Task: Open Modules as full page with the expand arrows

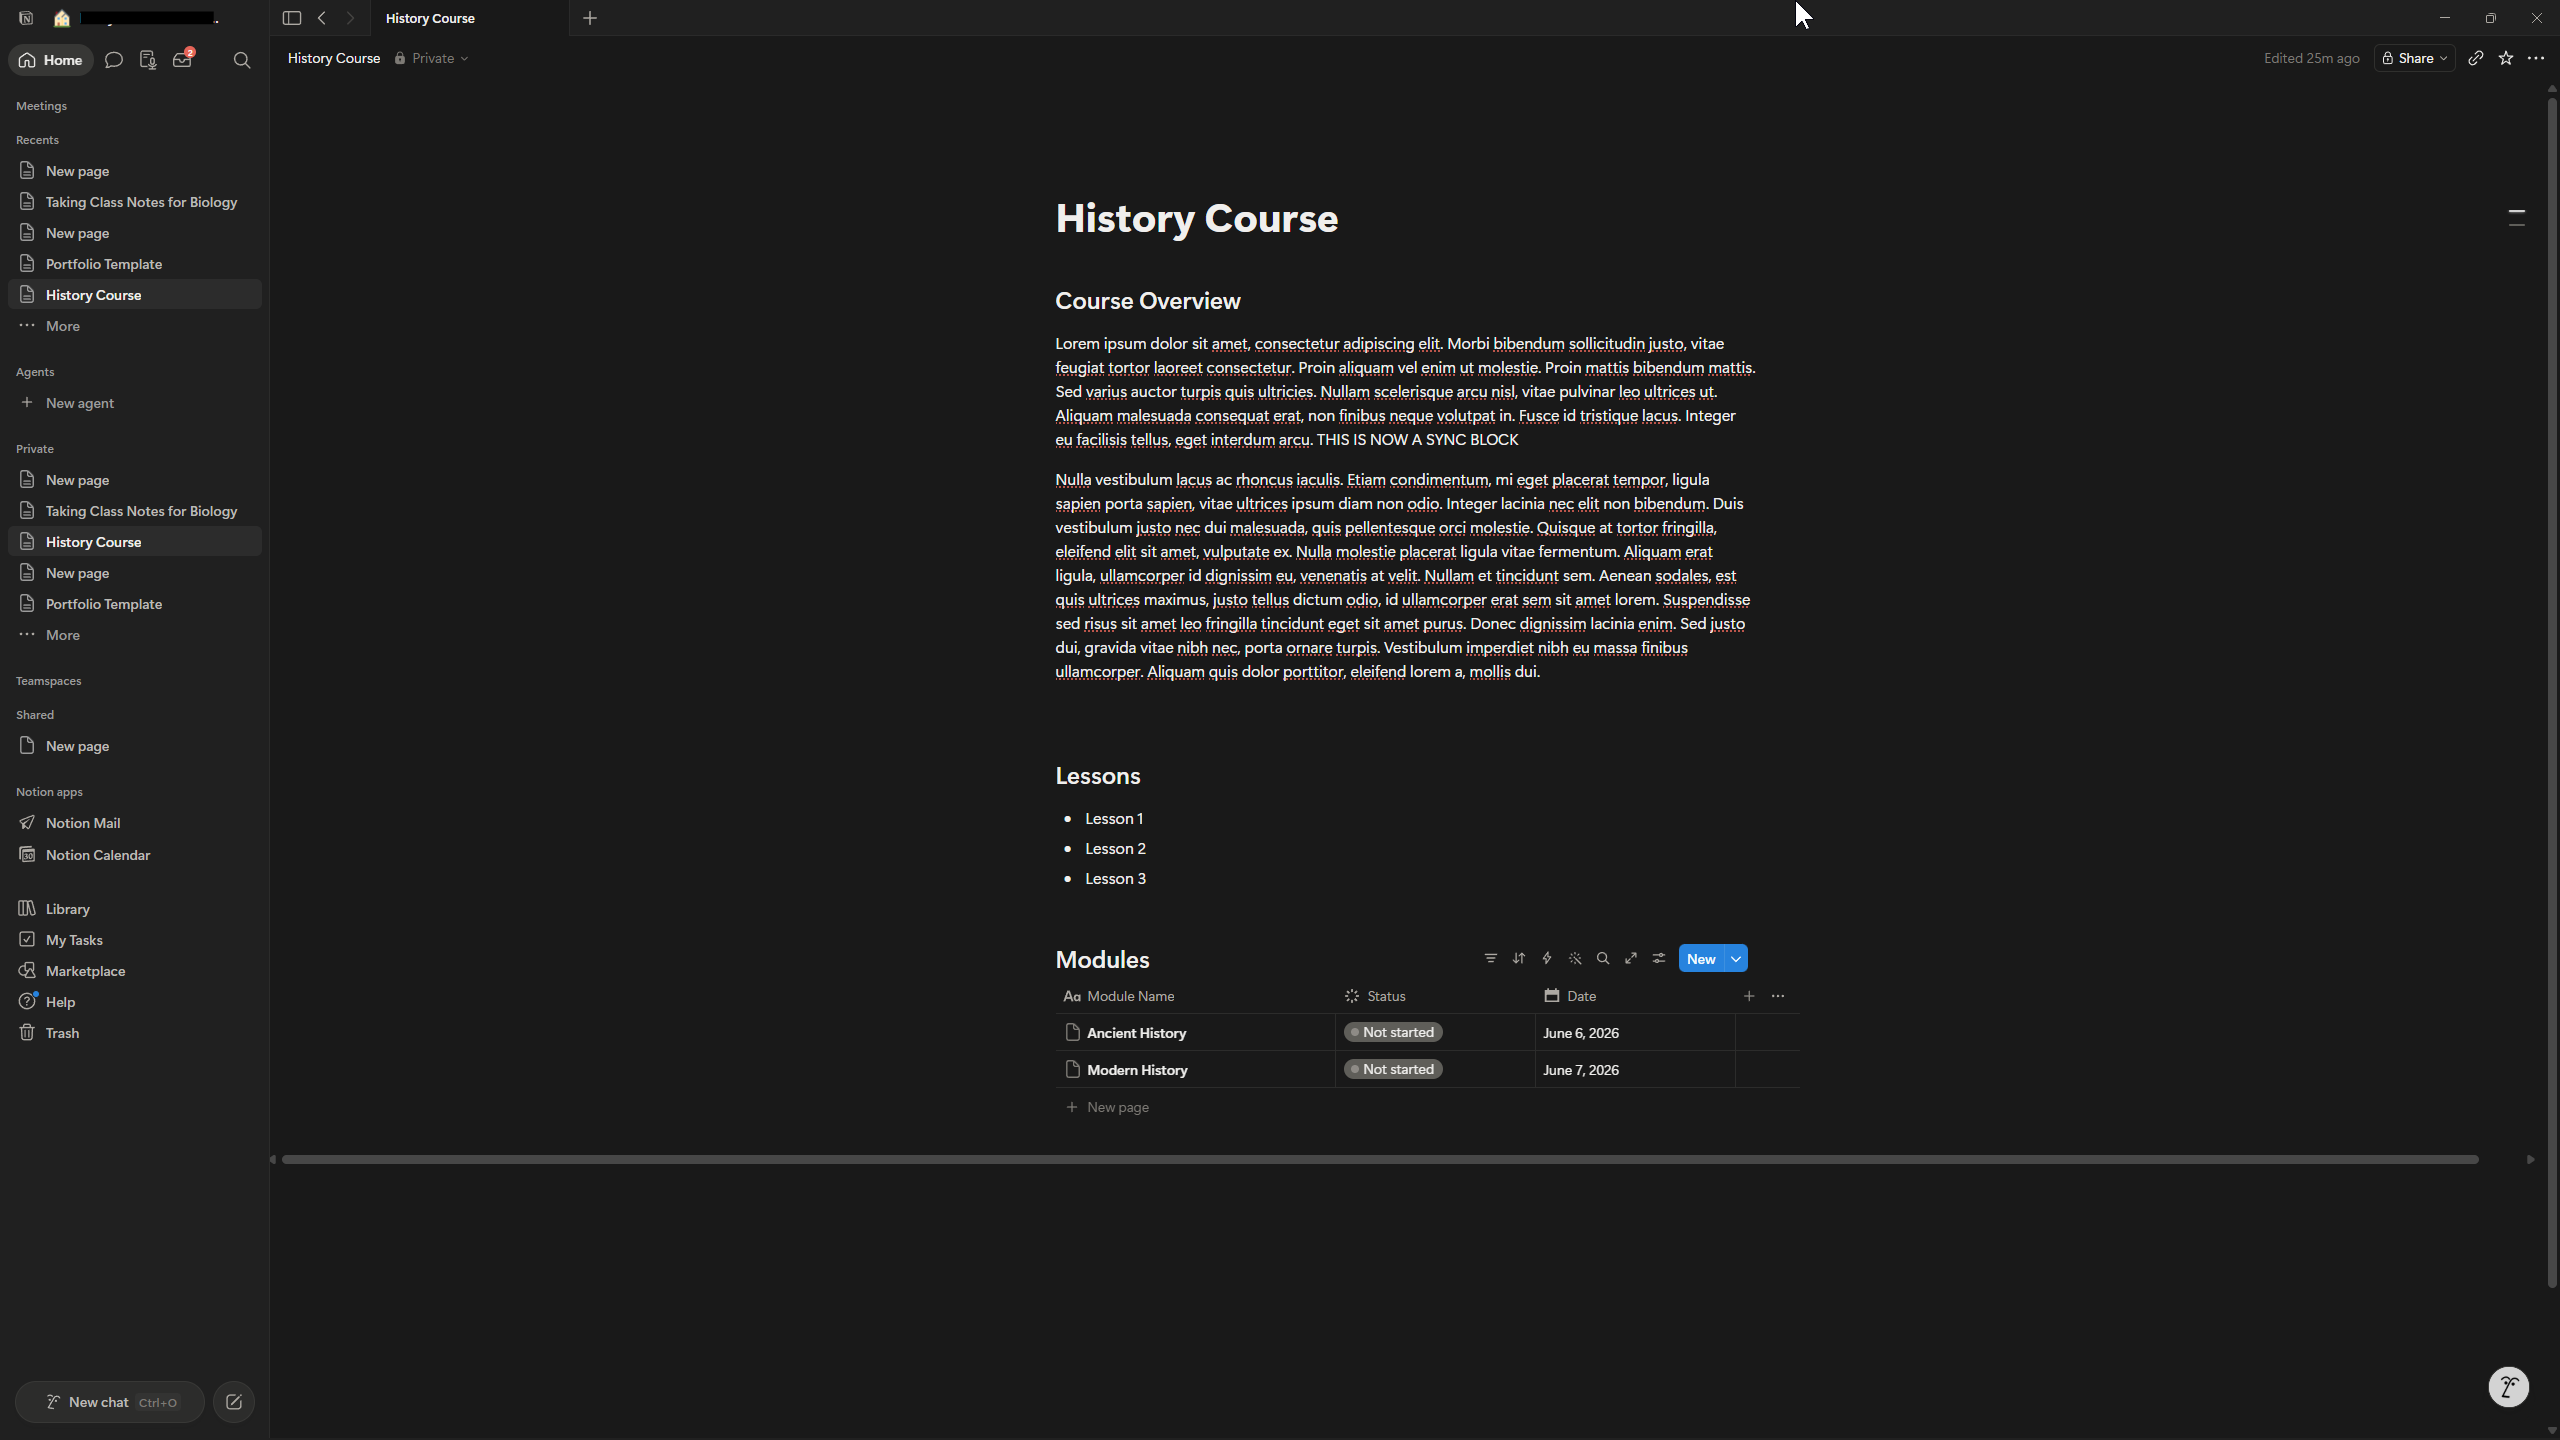Action: click(1631, 958)
